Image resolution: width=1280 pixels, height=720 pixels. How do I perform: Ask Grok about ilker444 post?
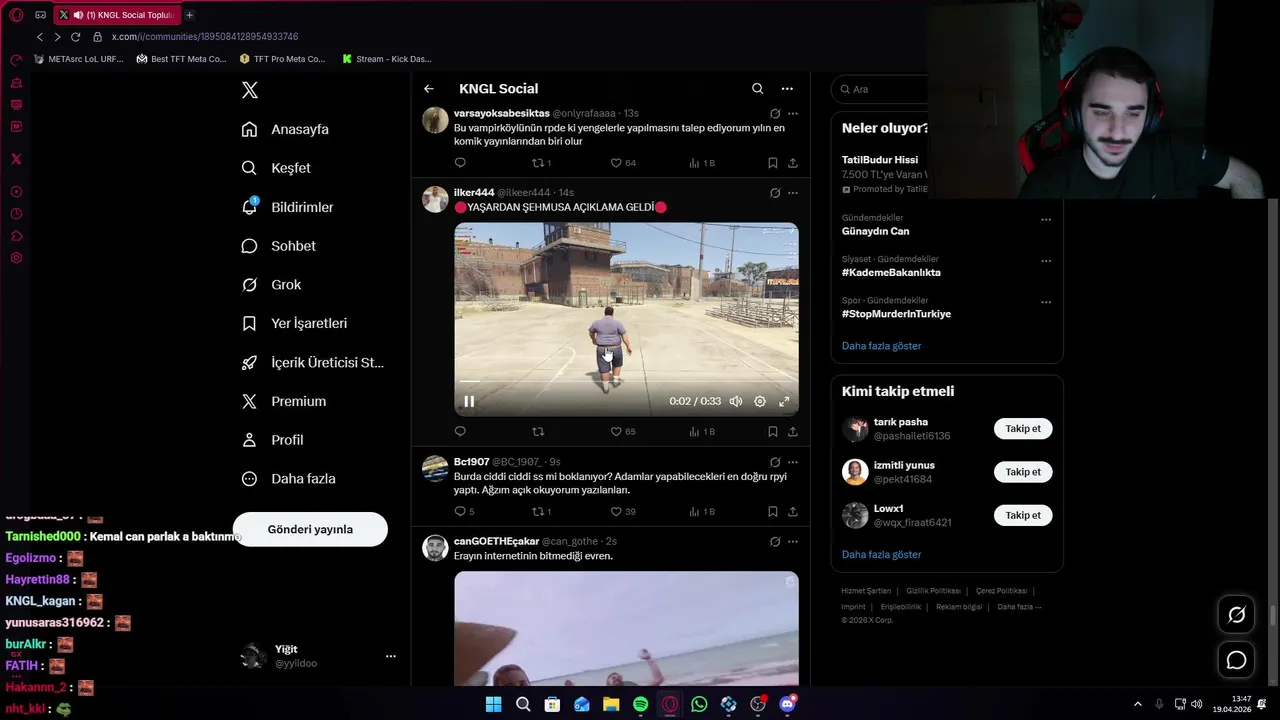point(775,193)
